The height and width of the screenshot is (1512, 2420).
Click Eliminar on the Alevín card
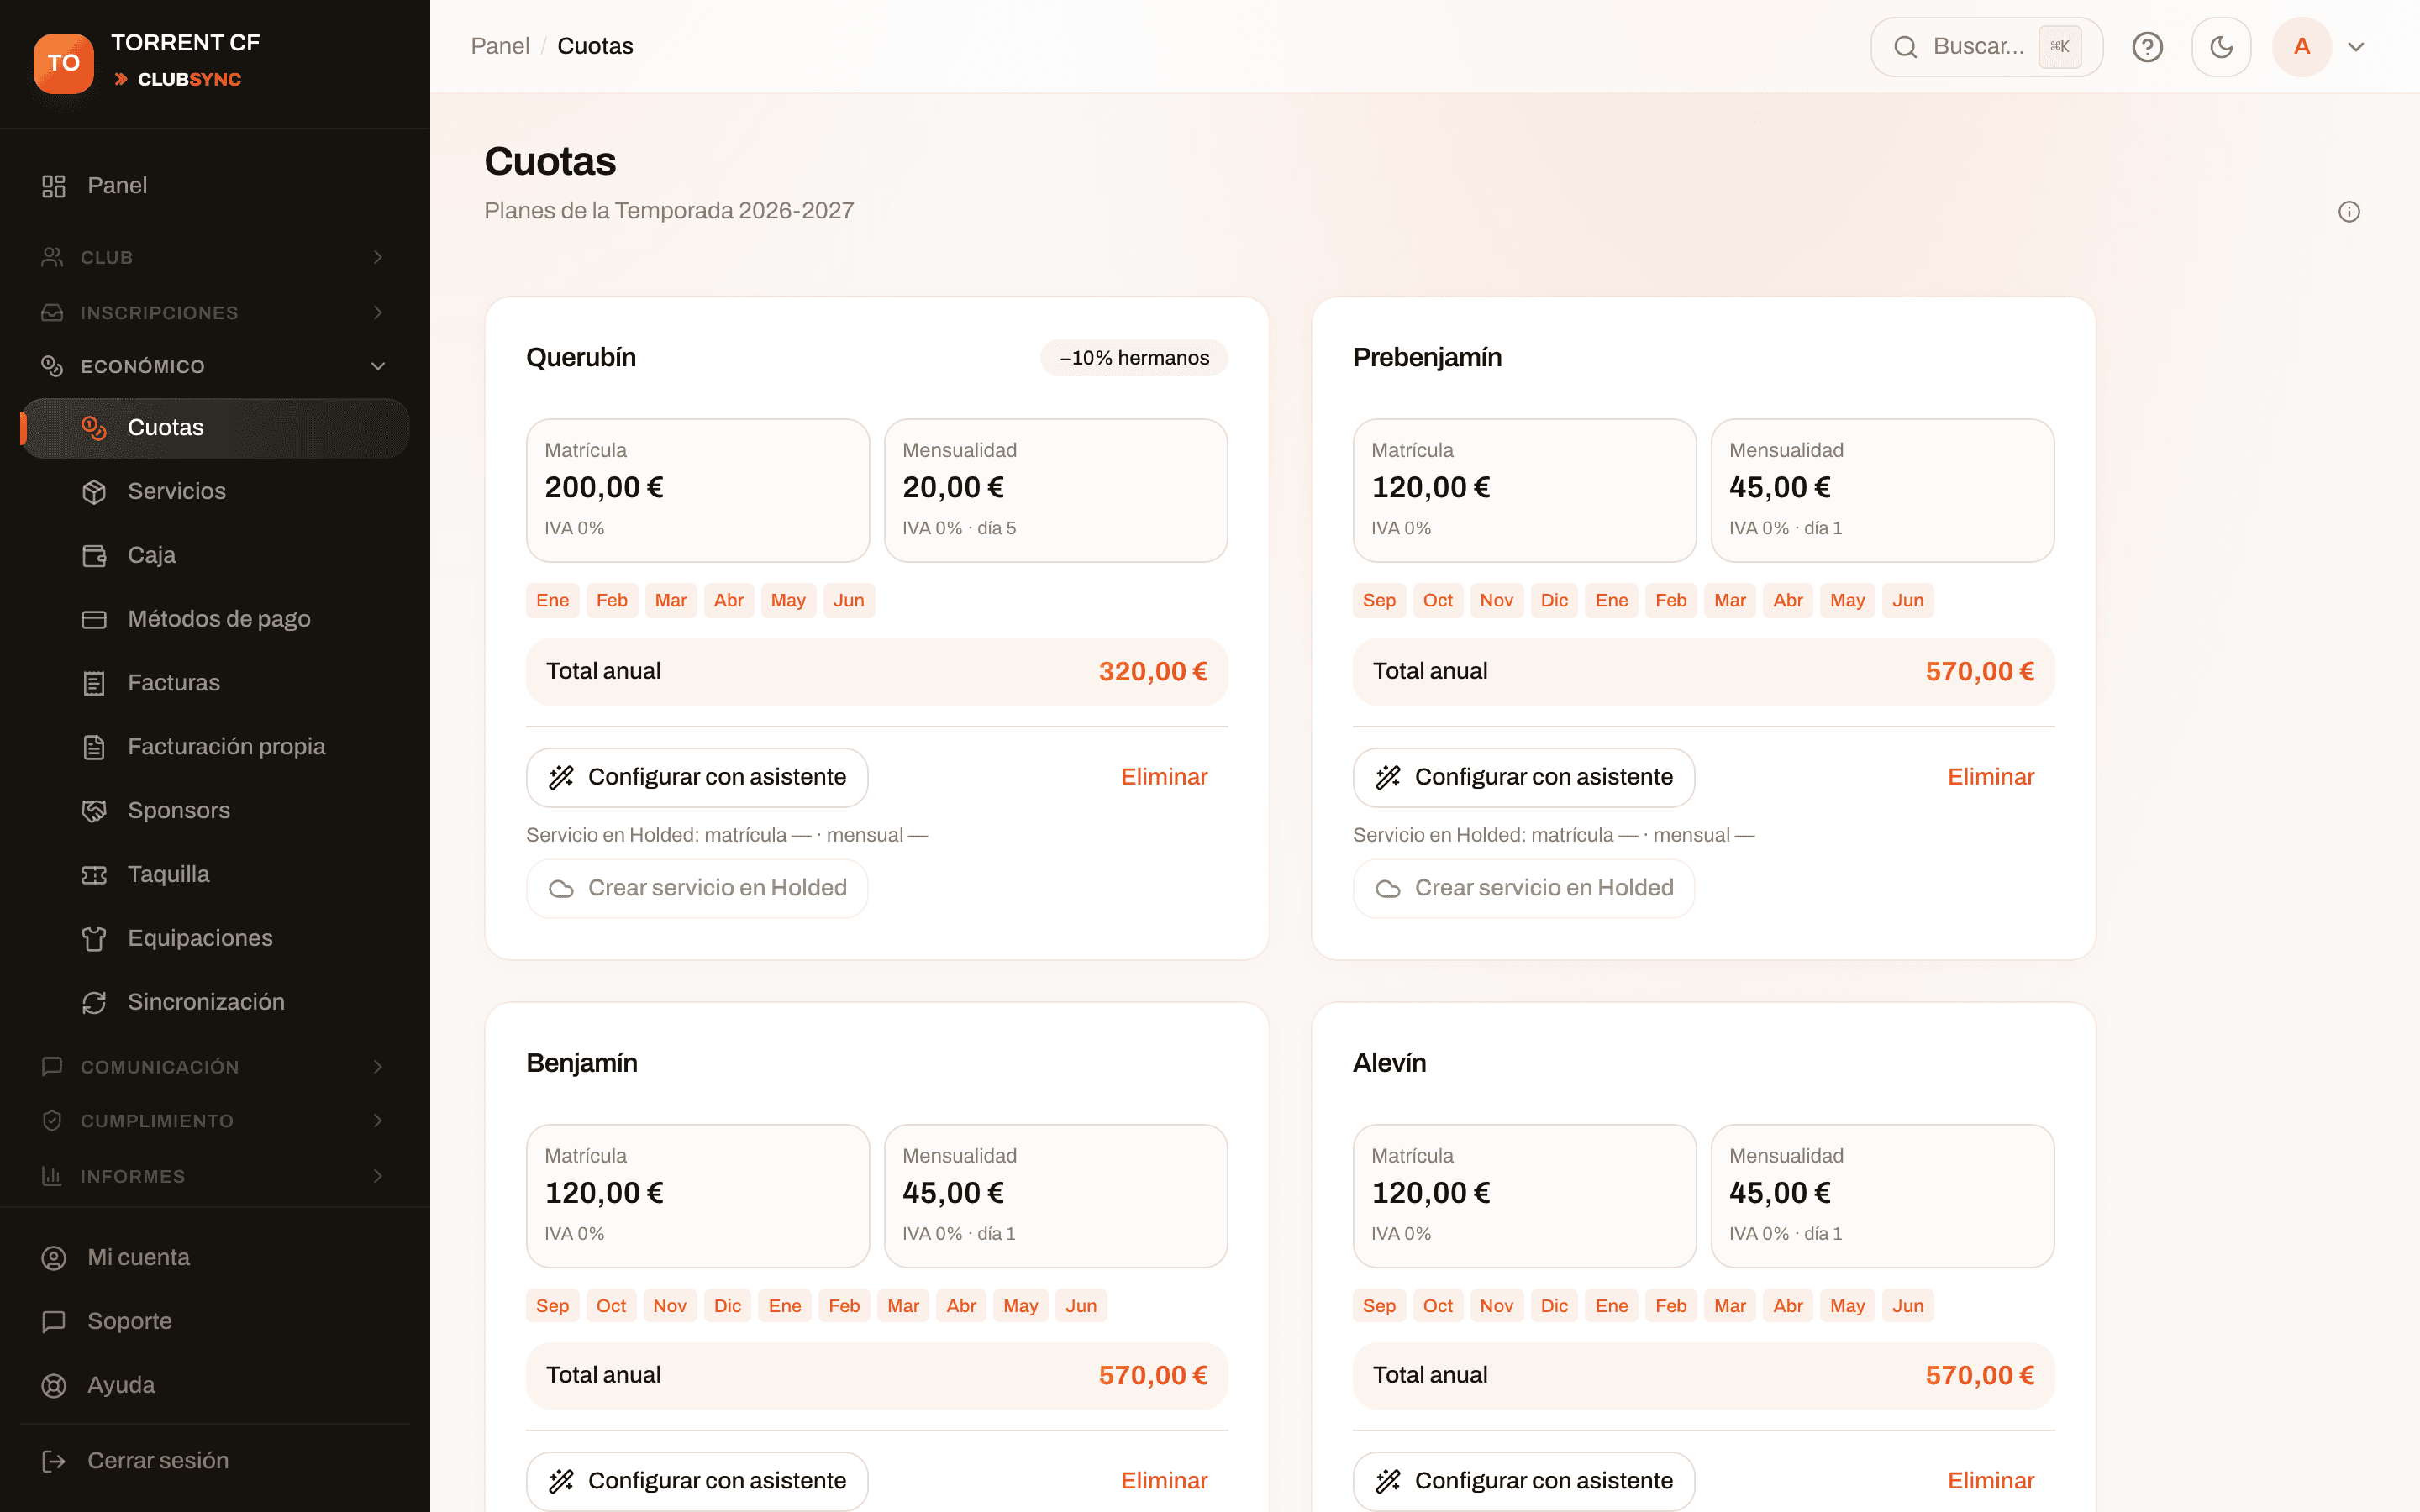[1991, 1482]
